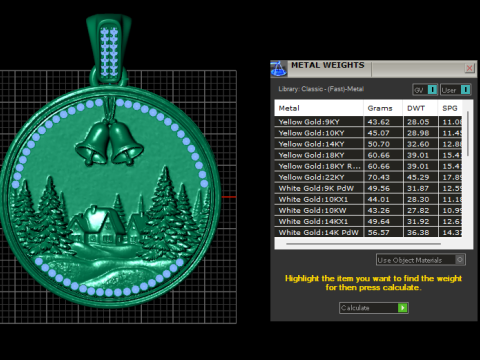Click the 31.87 DWT value
Screen dimensions: 480x360
coord(418,188)
